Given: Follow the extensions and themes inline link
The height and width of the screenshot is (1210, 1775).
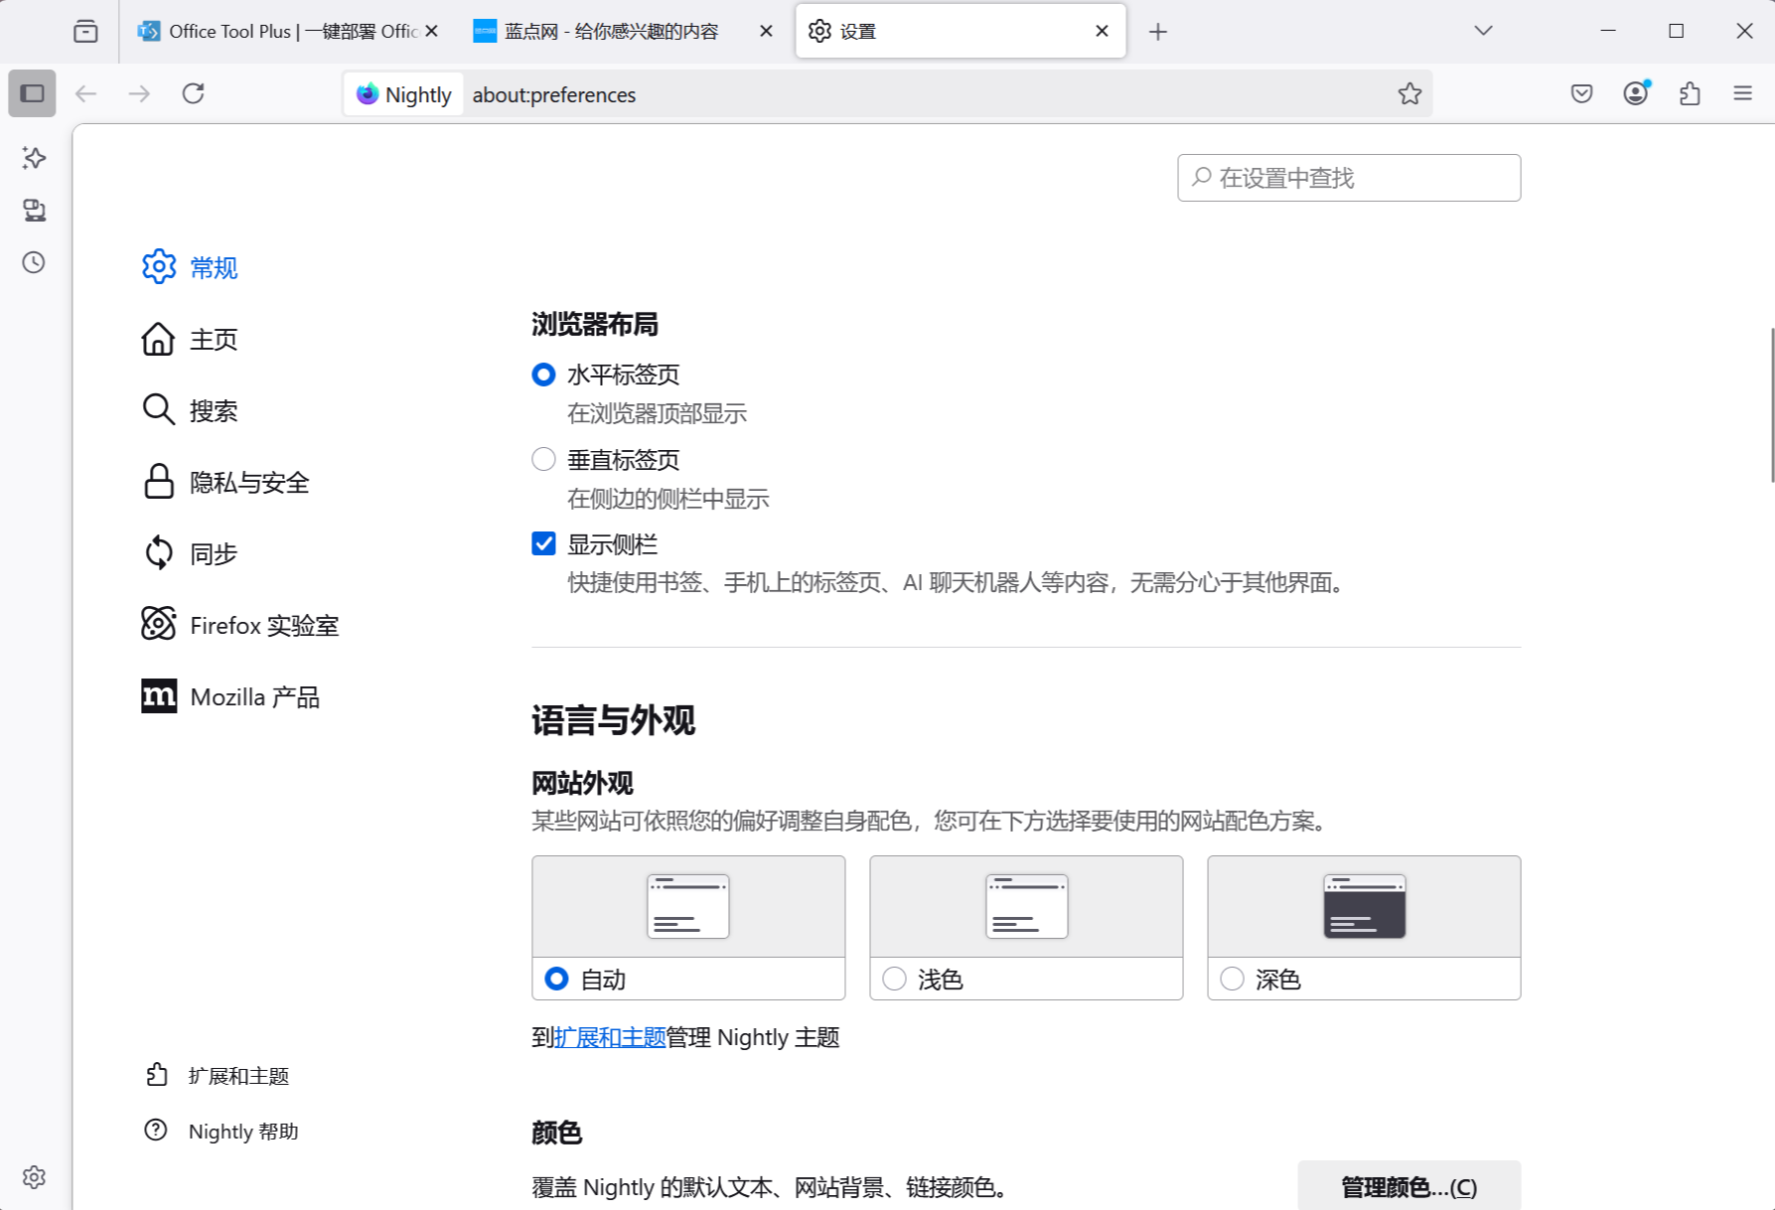Looking at the screenshot, I should click(610, 1038).
